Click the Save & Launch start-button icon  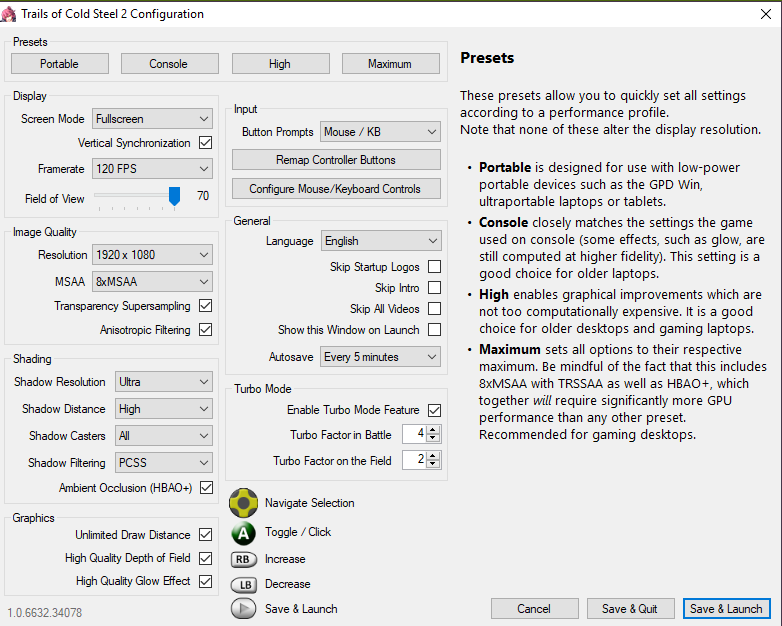pos(244,608)
